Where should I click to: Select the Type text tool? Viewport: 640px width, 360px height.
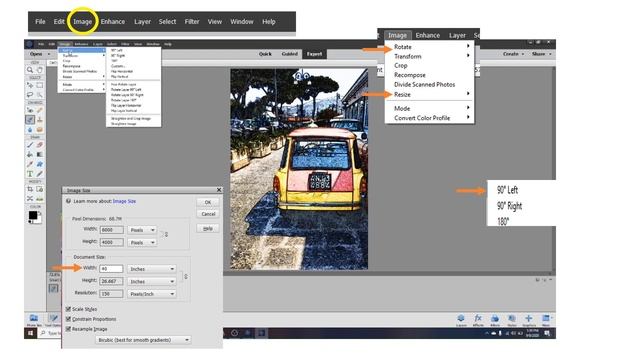click(30, 174)
